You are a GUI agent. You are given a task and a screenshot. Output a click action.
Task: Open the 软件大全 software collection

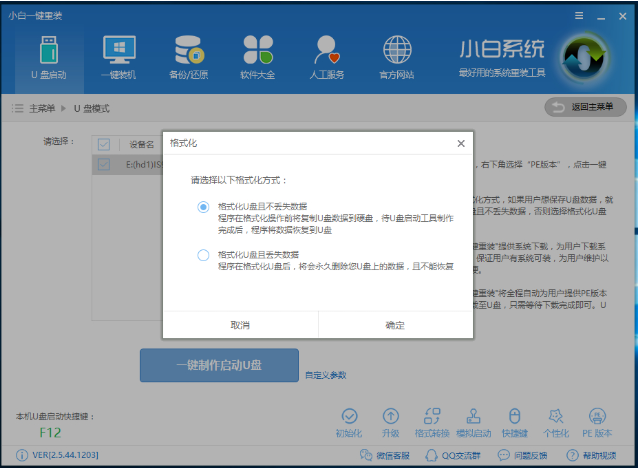point(257,56)
